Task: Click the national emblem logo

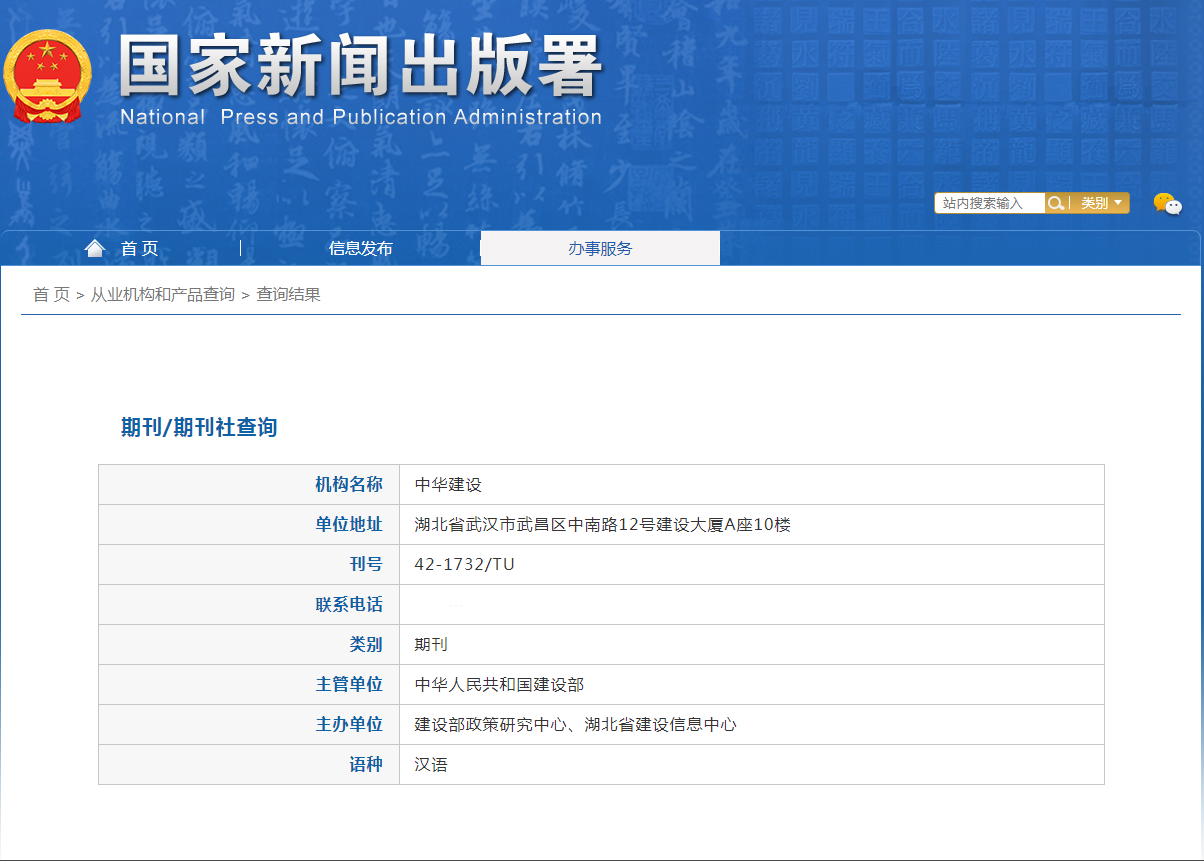Action: 47,77
